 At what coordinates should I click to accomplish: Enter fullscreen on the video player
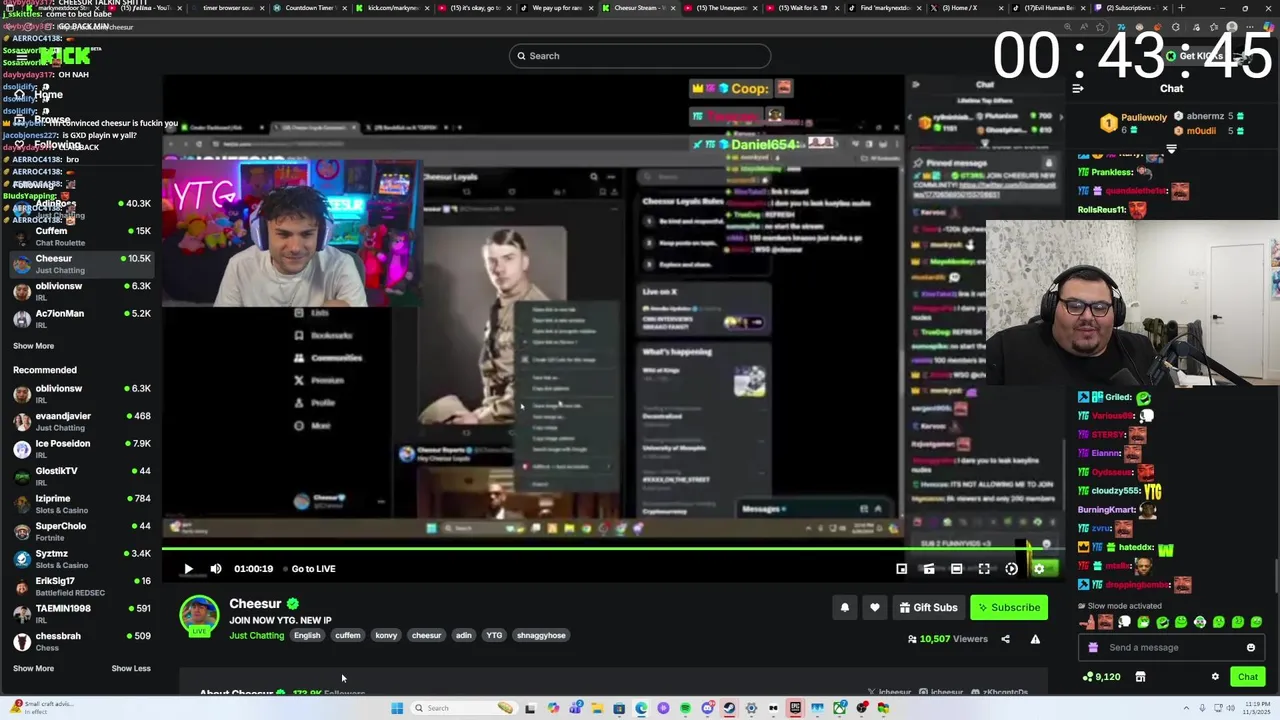[x=984, y=569]
